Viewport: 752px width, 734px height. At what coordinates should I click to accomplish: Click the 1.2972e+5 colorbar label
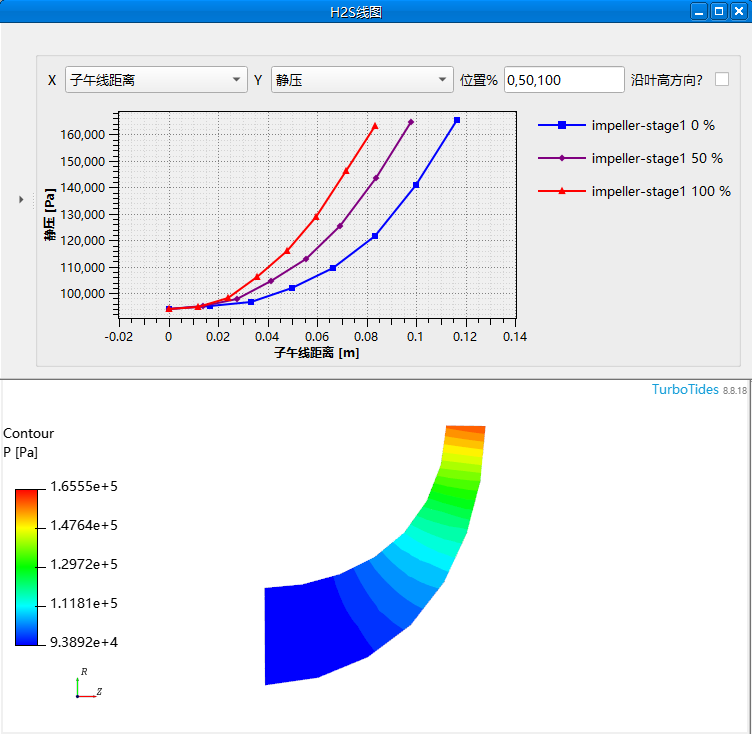[x=83, y=564]
